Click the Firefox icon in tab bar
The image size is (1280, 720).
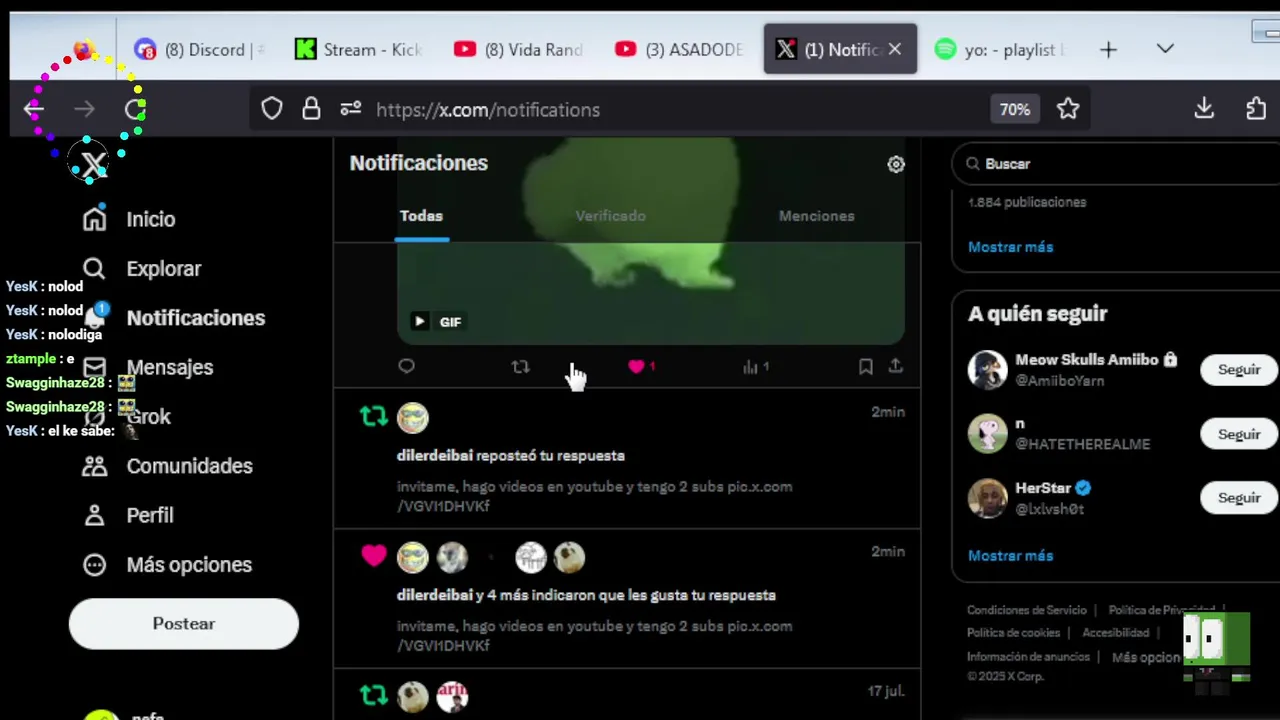[x=84, y=49]
